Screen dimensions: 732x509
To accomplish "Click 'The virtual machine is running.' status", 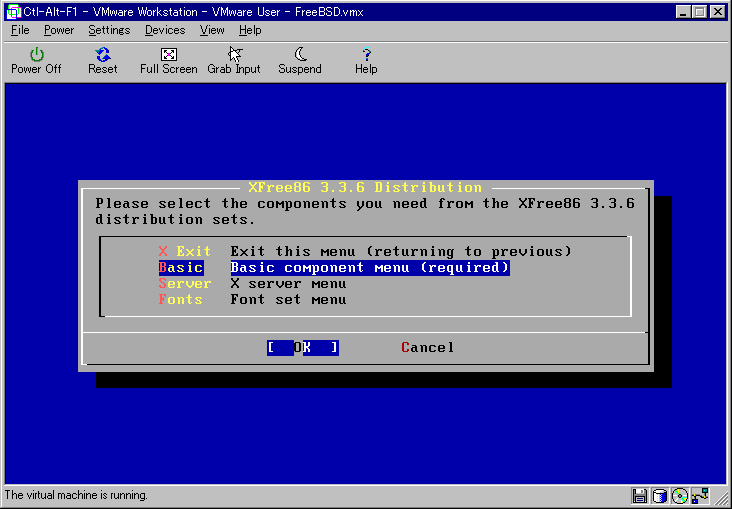I will (x=76, y=495).
